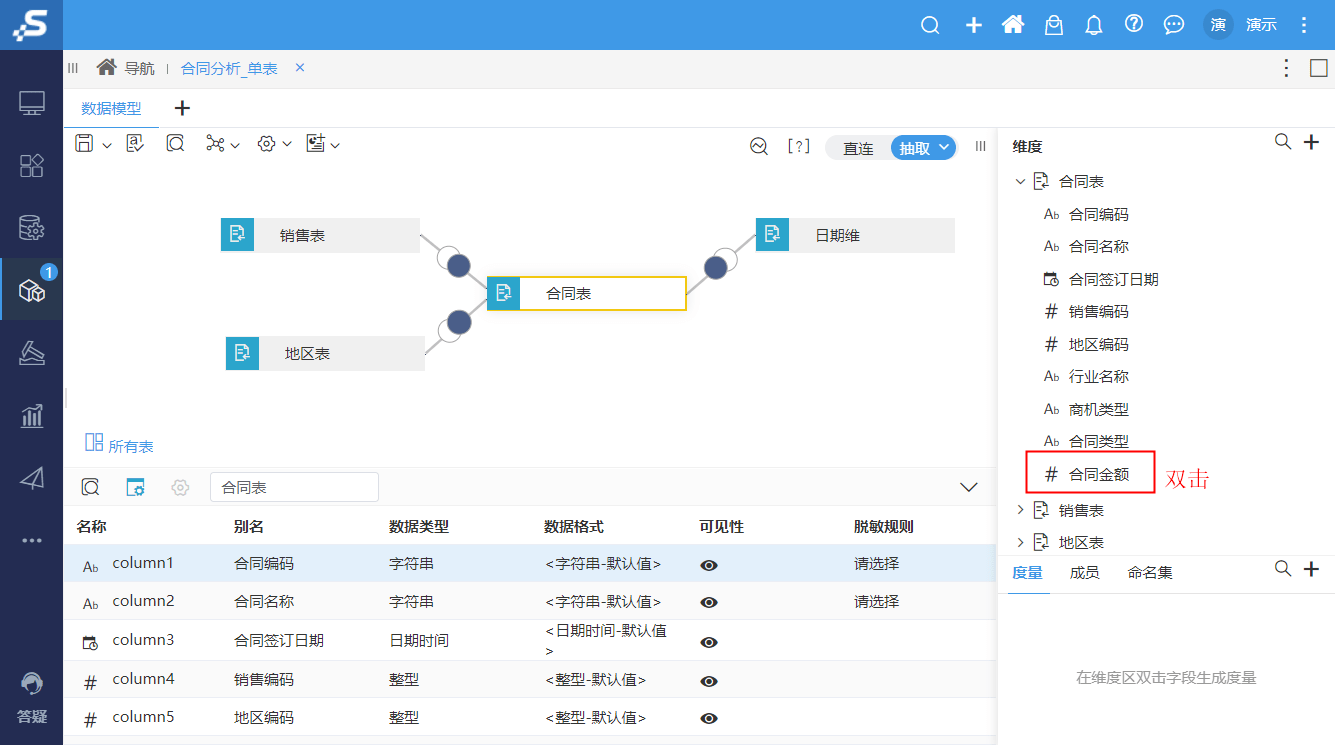This screenshot has width=1335, height=745.
Task: Toggle visibility of the 合同编码 field
Action: click(x=708, y=565)
